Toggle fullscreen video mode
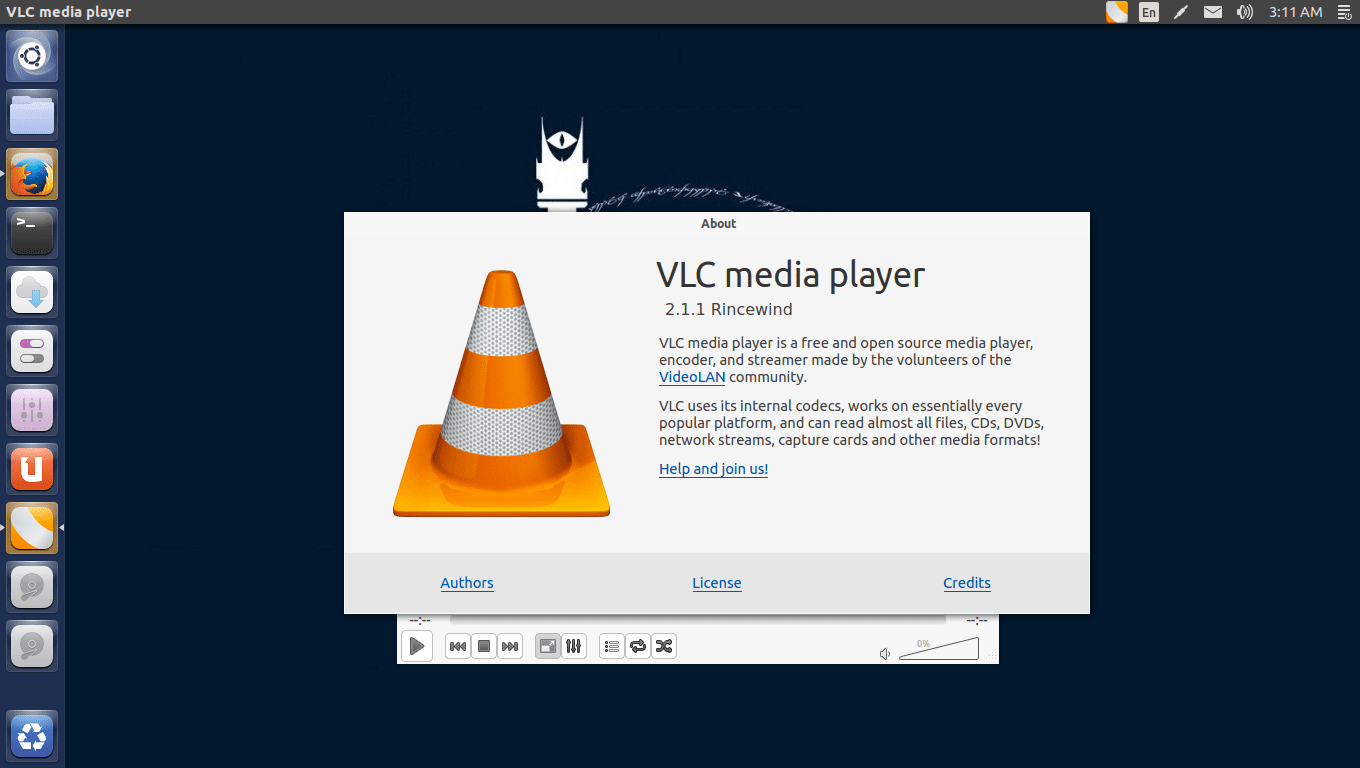This screenshot has height=768, width=1360. pos(547,646)
